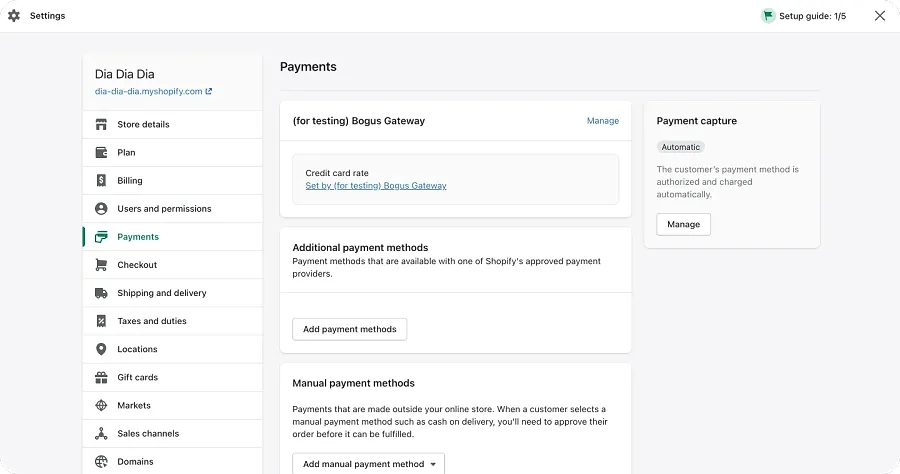The width and height of the screenshot is (900, 474).
Task: Click Manage button under Payment capture
Action: point(684,224)
